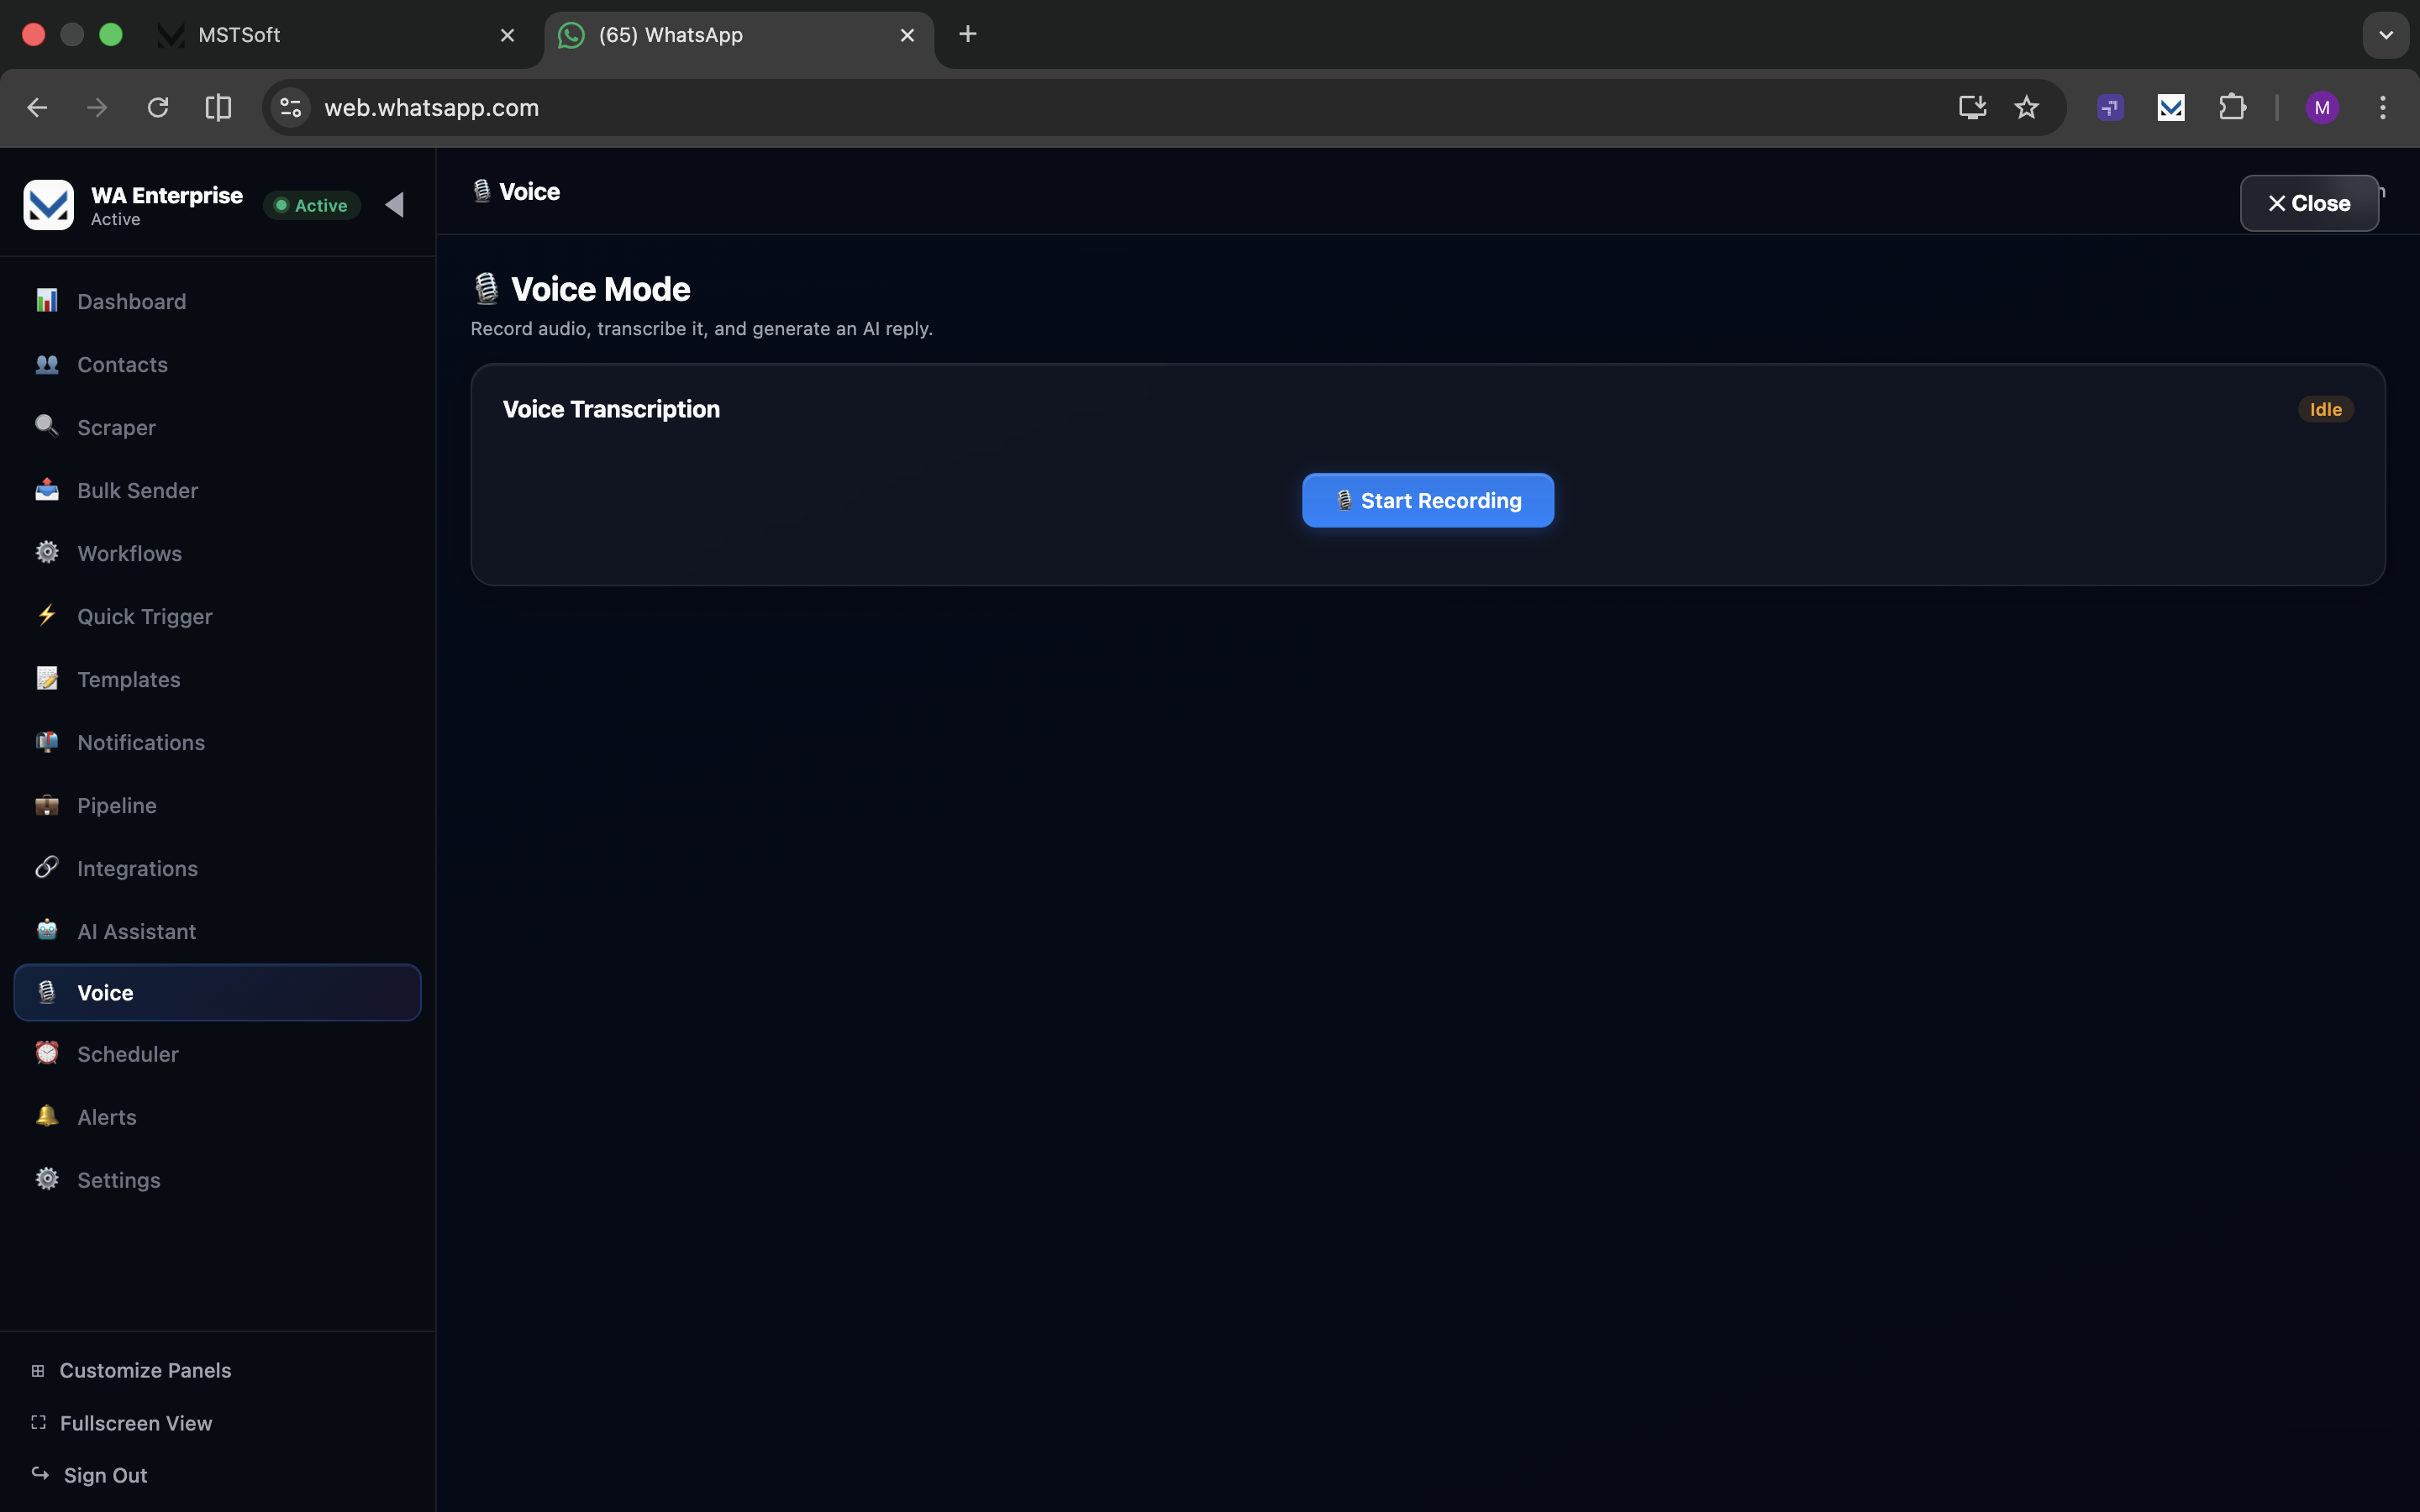Click the Scheduler alarm clock icon
2420x1512 pixels.
[47, 1054]
